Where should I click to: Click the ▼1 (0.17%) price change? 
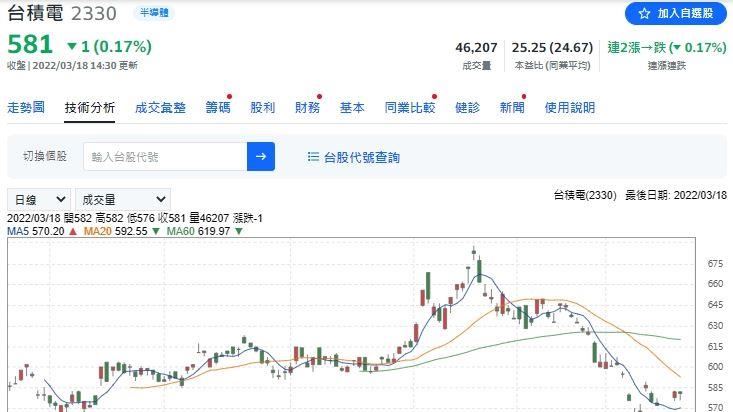[x=109, y=46]
